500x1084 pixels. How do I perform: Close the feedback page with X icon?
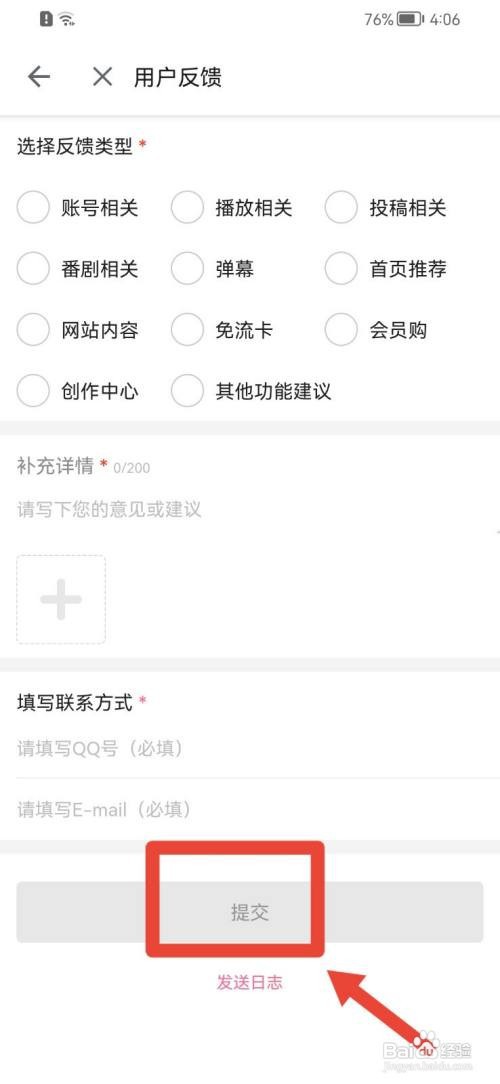[102, 77]
